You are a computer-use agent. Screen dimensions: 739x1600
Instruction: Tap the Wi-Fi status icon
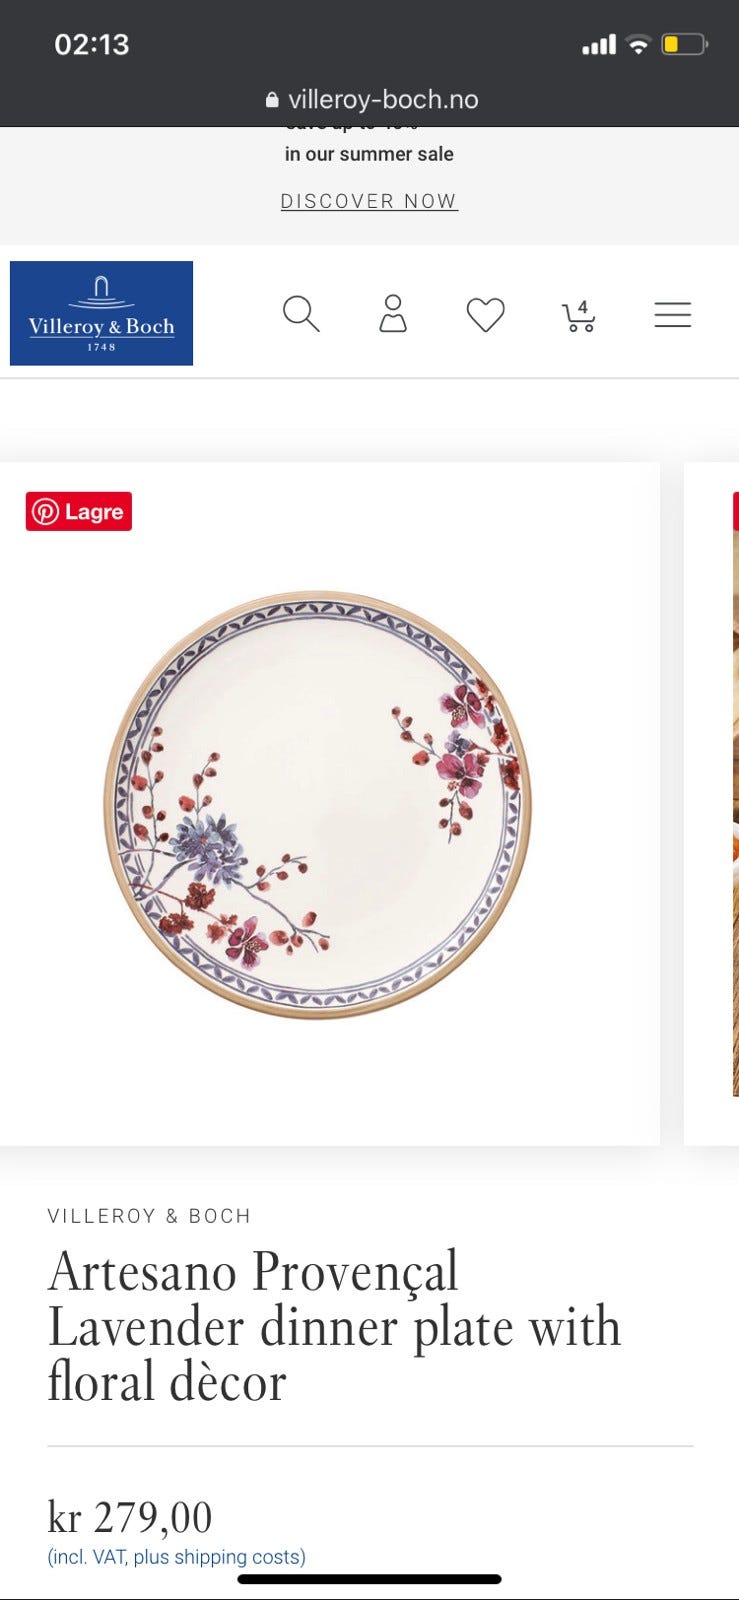[x=638, y=44]
